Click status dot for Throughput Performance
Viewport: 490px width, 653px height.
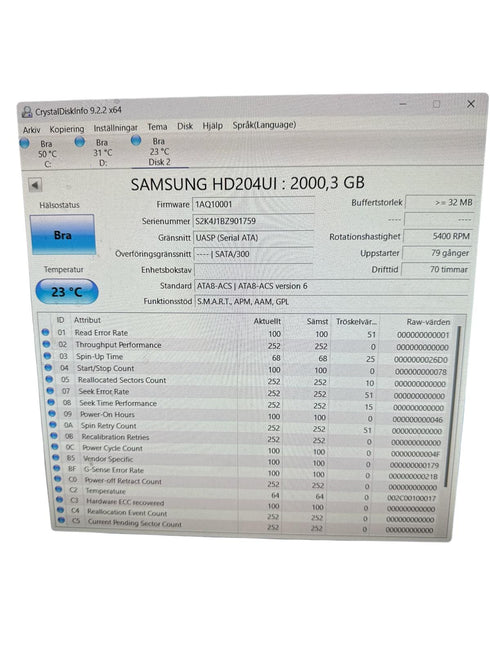46,344
